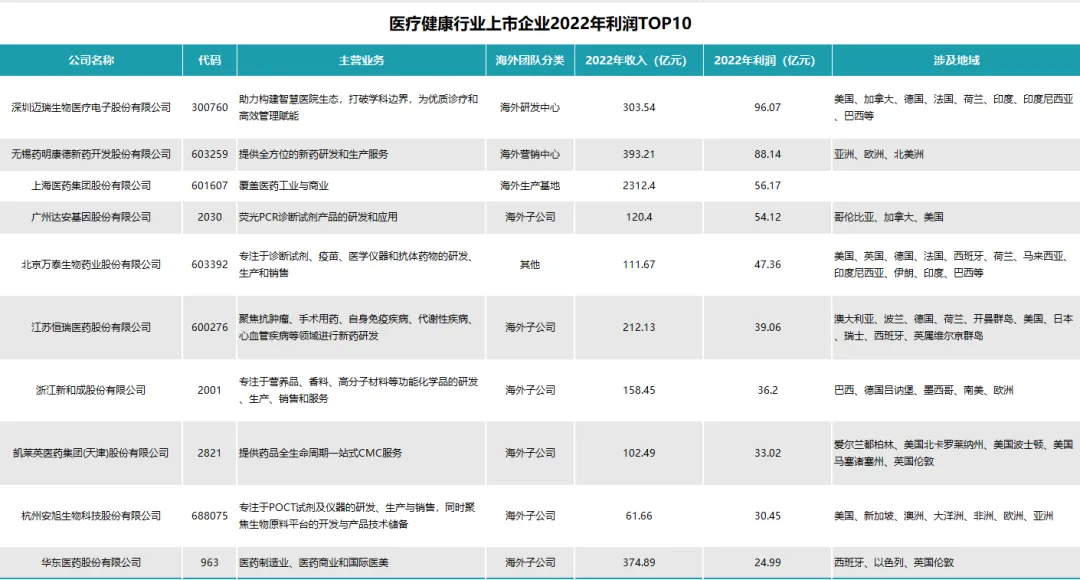Click profit value 33.02
This screenshot has width=1080, height=580.
(767, 453)
